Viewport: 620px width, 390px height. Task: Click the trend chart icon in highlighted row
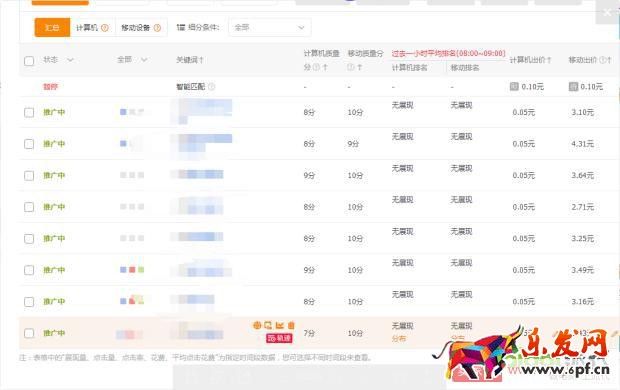click(x=280, y=325)
